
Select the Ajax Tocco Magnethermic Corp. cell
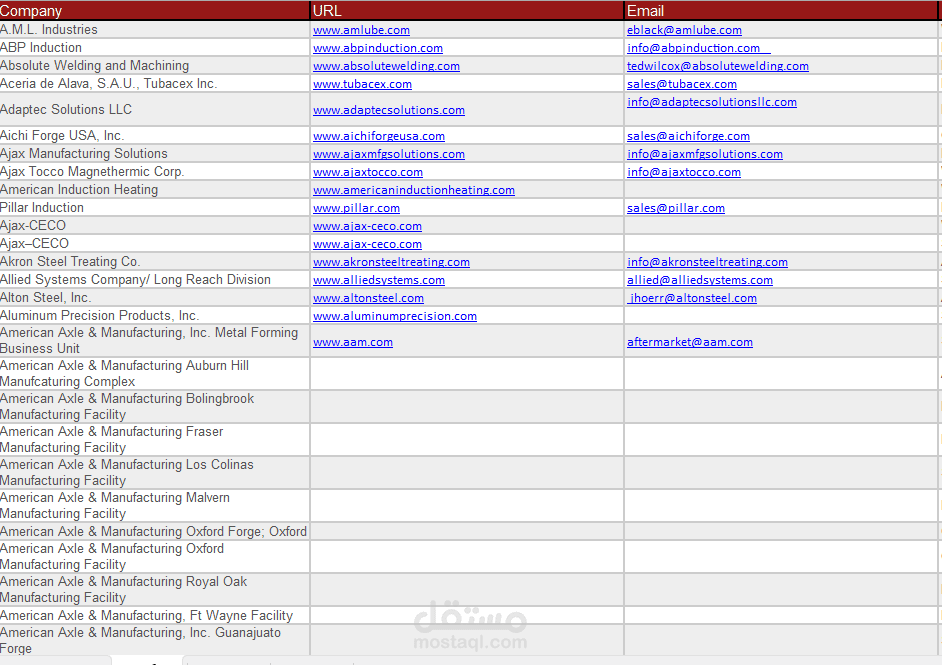(x=154, y=172)
